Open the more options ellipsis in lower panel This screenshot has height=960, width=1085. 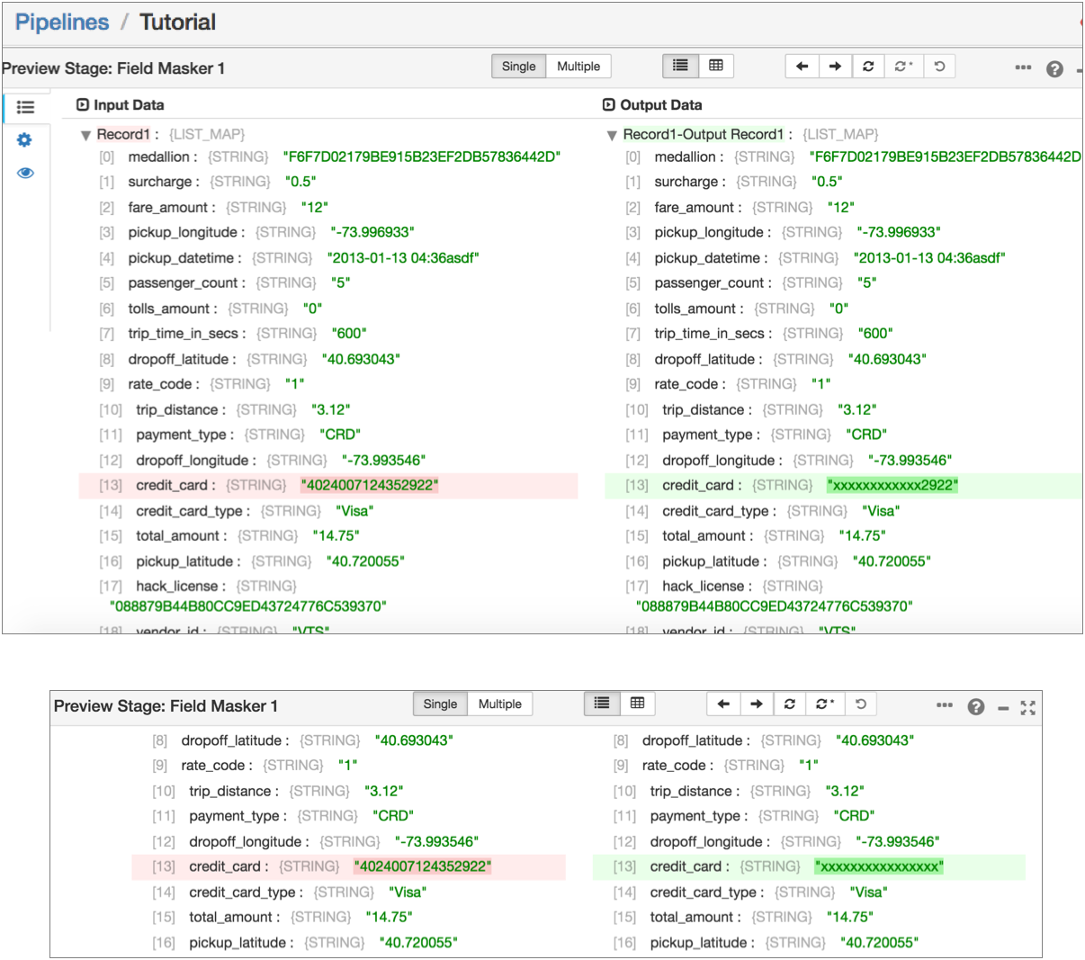(x=944, y=706)
